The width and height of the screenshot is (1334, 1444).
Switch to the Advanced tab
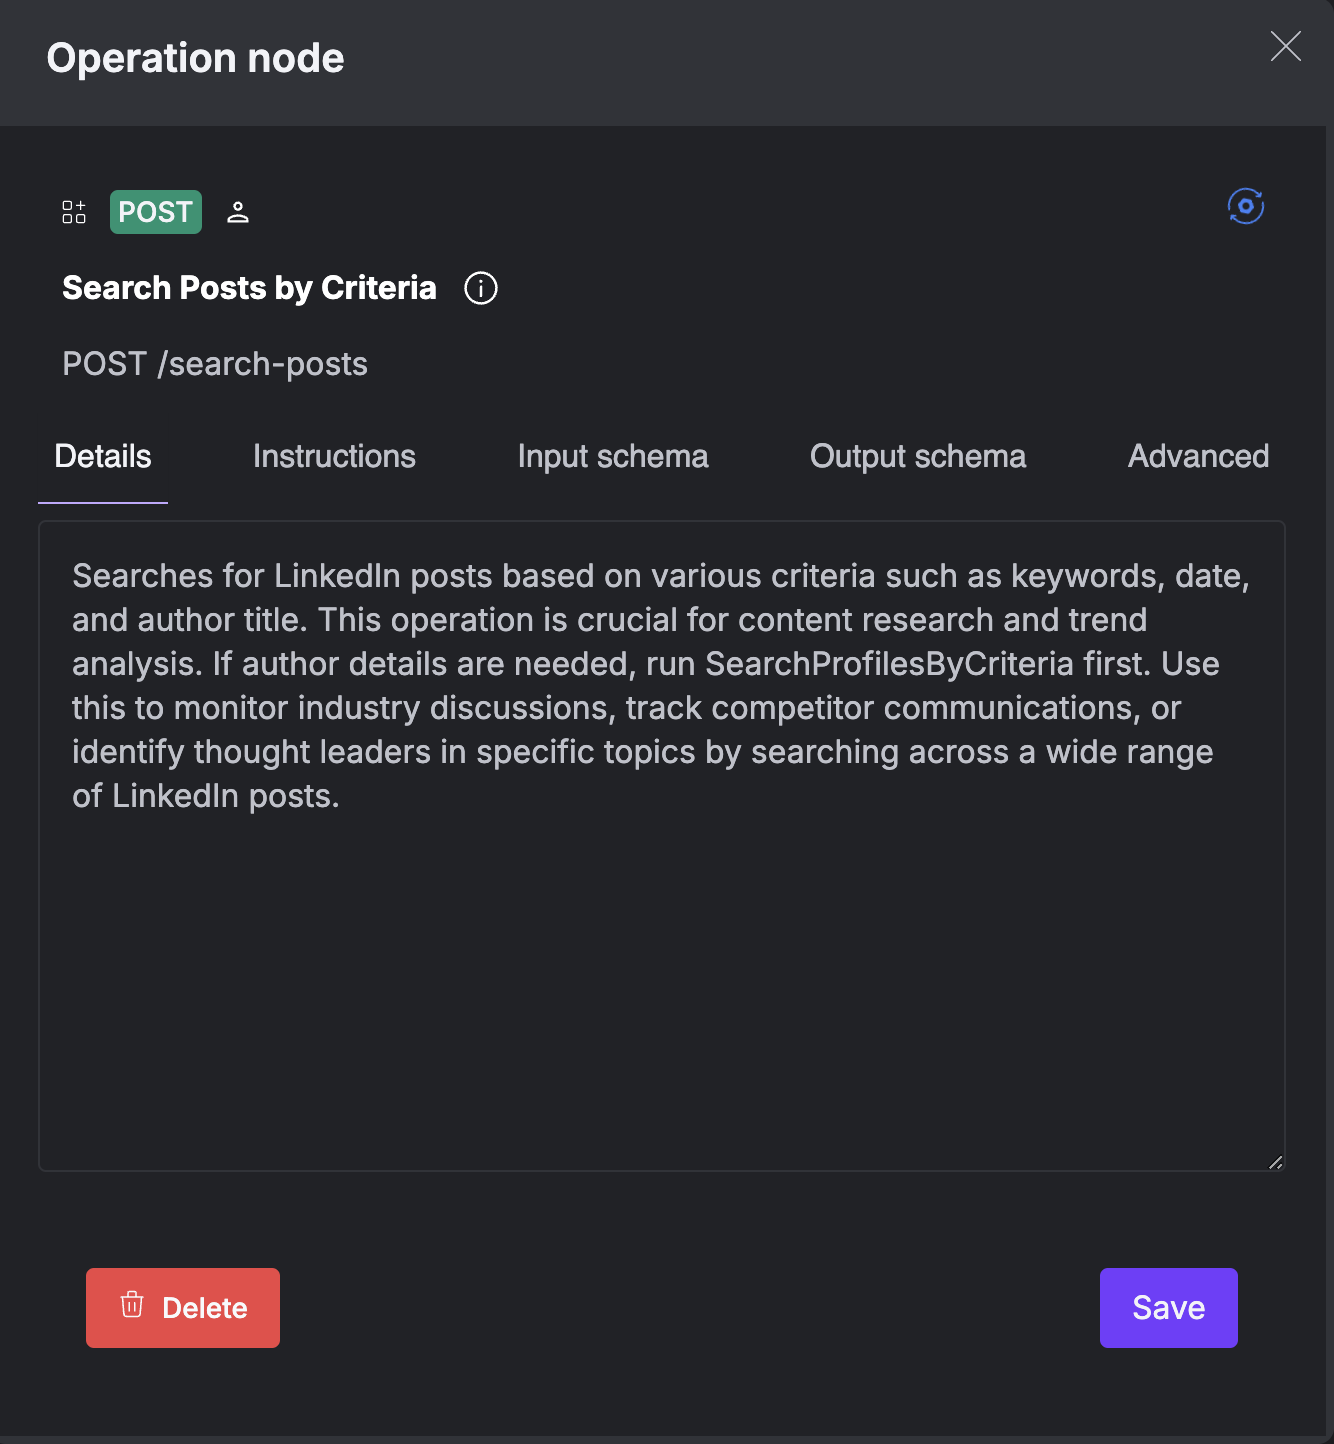tap(1198, 456)
